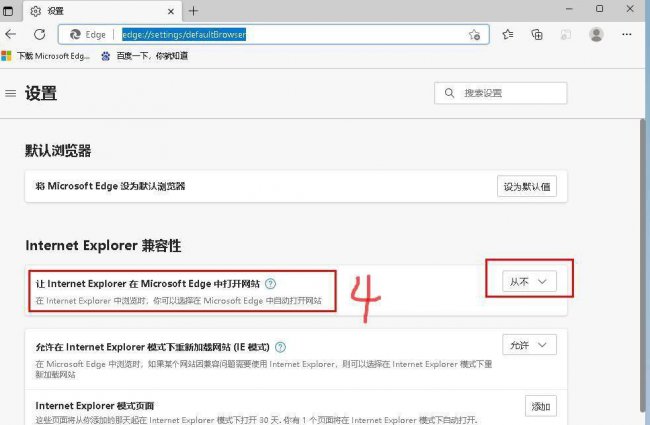The image size is (650, 425).
Task: Open the 允许 dropdown for IE mode
Action: [529, 345]
